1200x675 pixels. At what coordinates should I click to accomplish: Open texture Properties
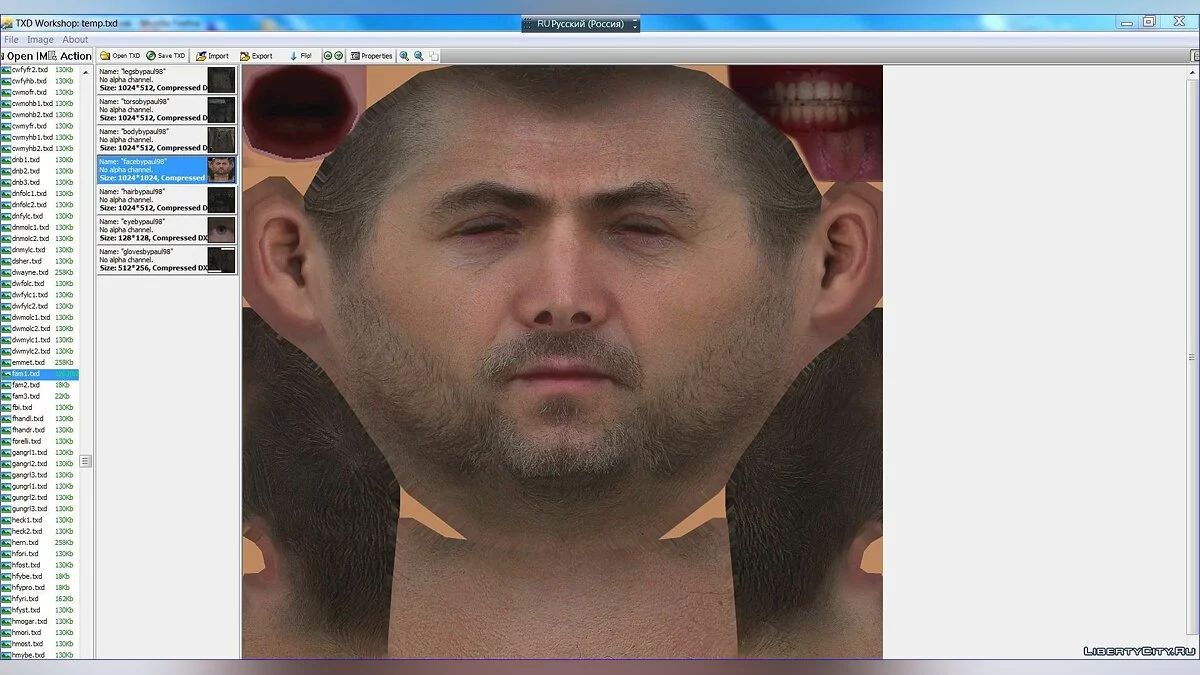372,56
